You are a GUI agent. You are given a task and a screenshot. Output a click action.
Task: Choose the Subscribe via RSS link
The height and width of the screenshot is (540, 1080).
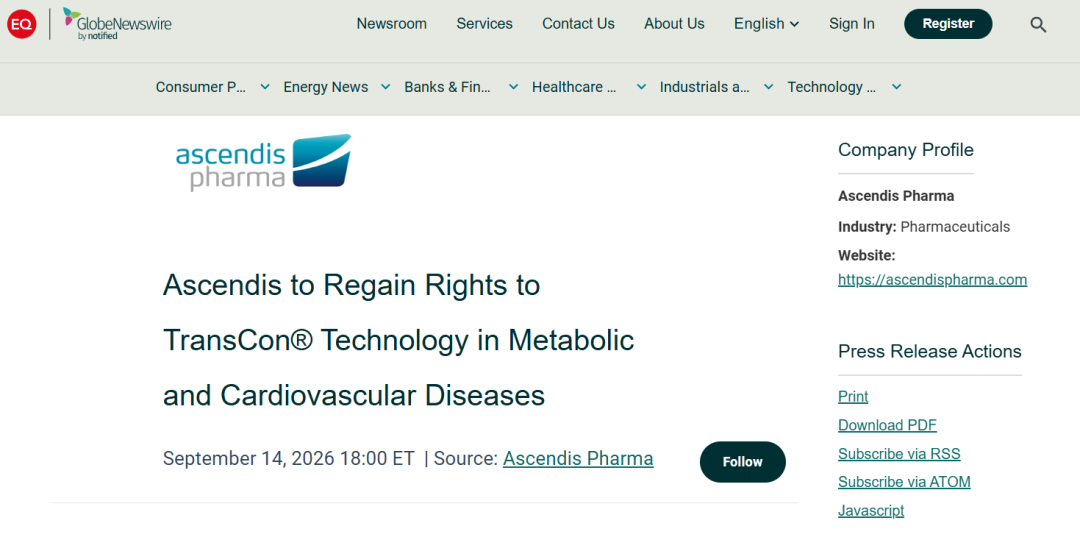point(899,454)
